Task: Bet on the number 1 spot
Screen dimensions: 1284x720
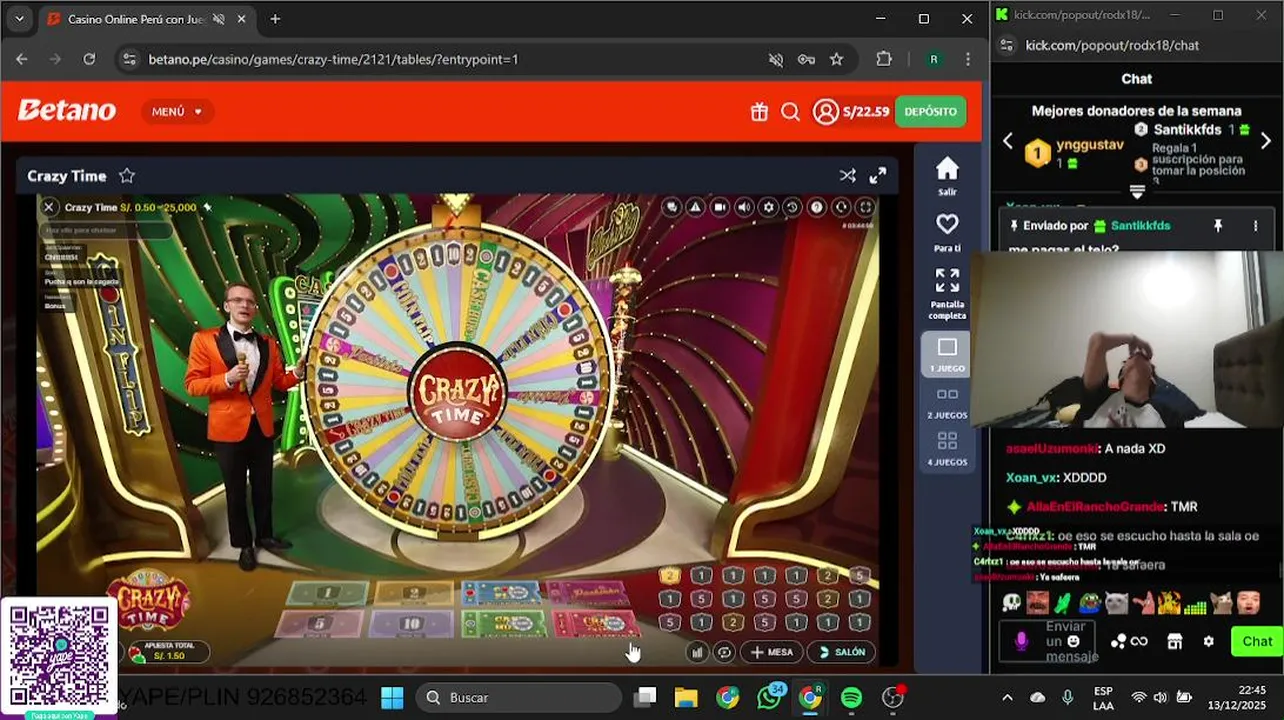Action: [x=326, y=593]
